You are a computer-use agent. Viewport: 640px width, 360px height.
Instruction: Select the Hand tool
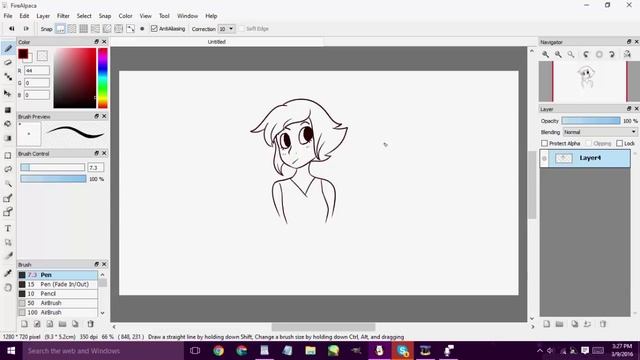tap(8, 287)
